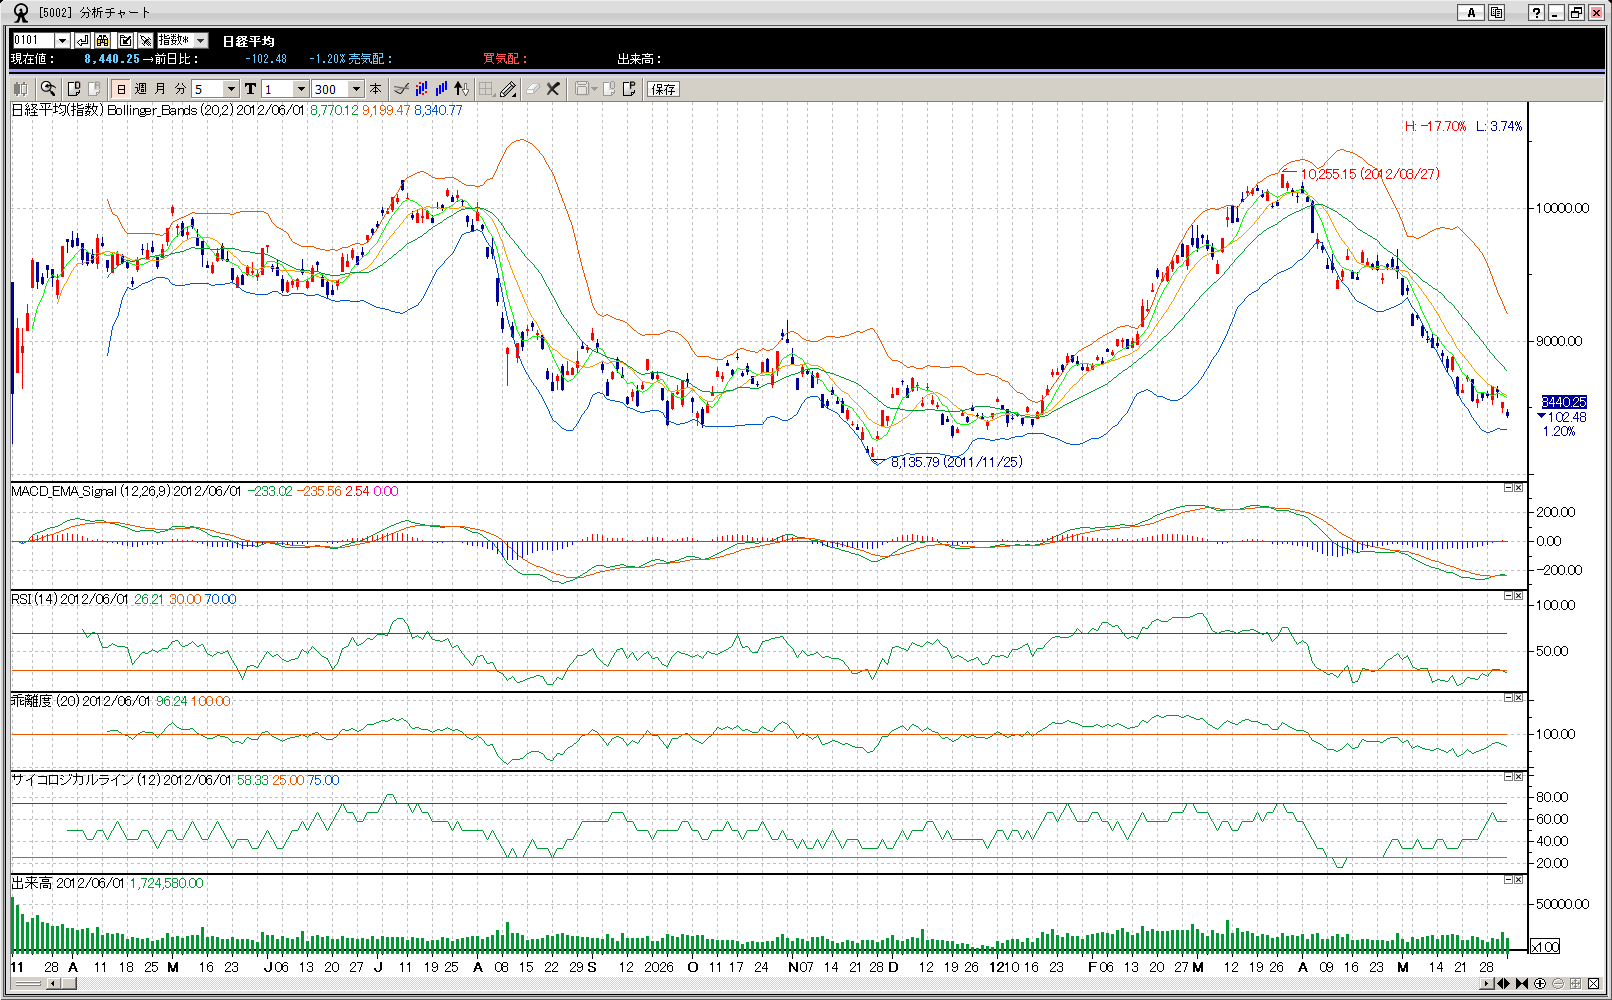The width and height of the screenshot is (1612, 1000).
Task: Select the pencil drawing tool
Action: click(x=508, y=89)
